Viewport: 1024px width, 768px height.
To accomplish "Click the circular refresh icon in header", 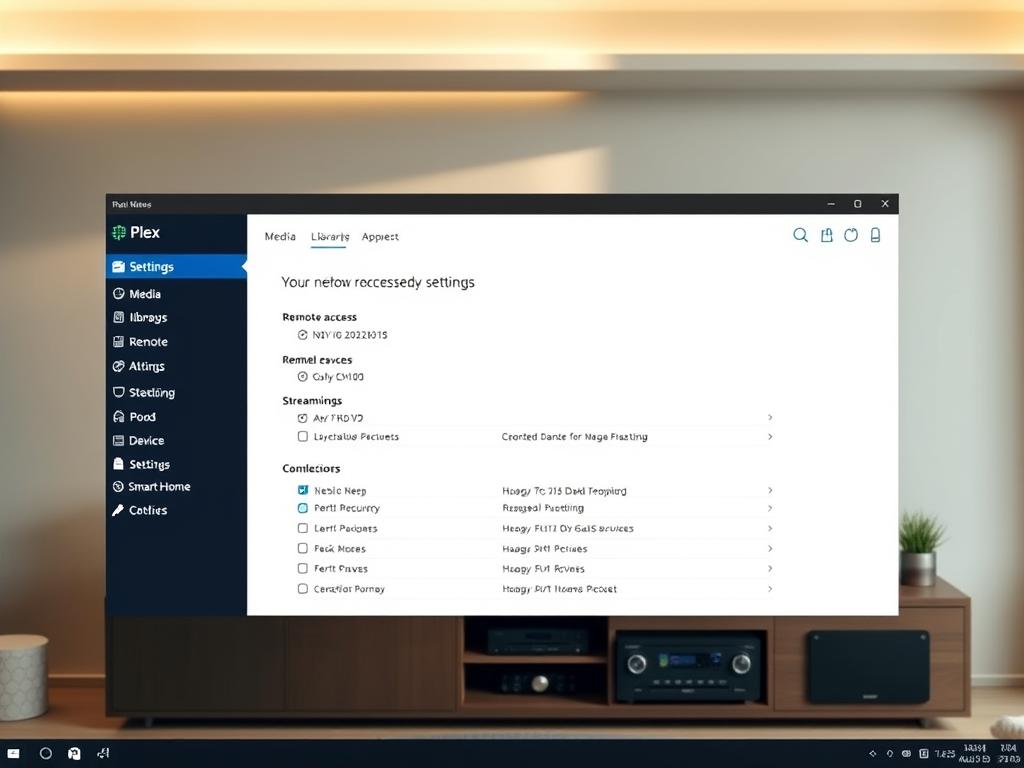I will click(x=850, y=235).
